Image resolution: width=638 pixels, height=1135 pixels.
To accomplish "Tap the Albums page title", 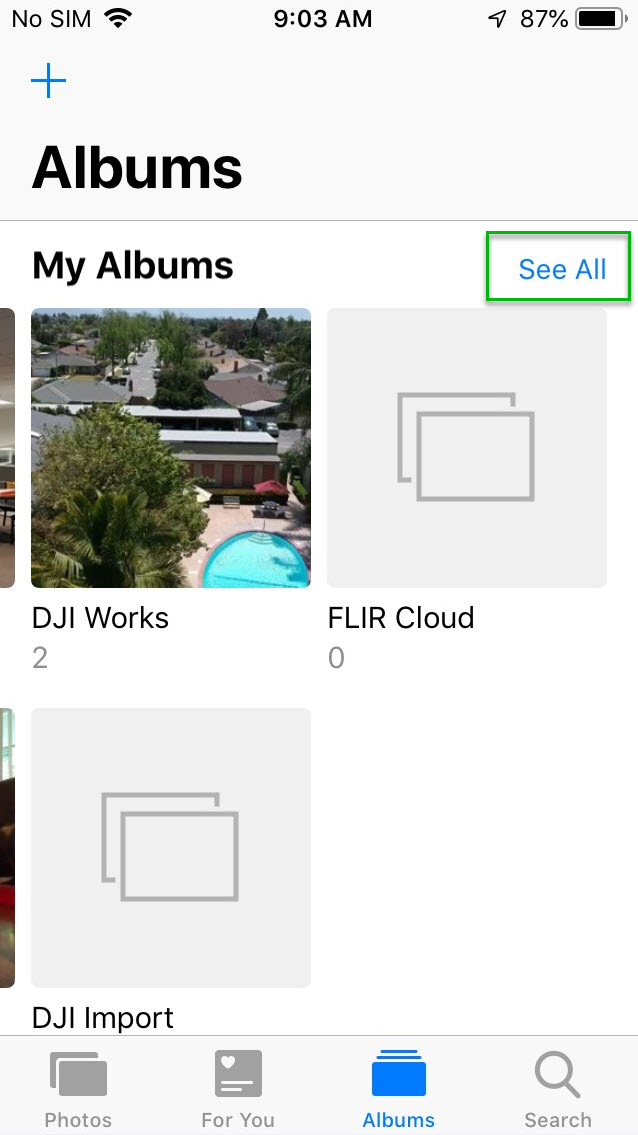I will point(137,167).
